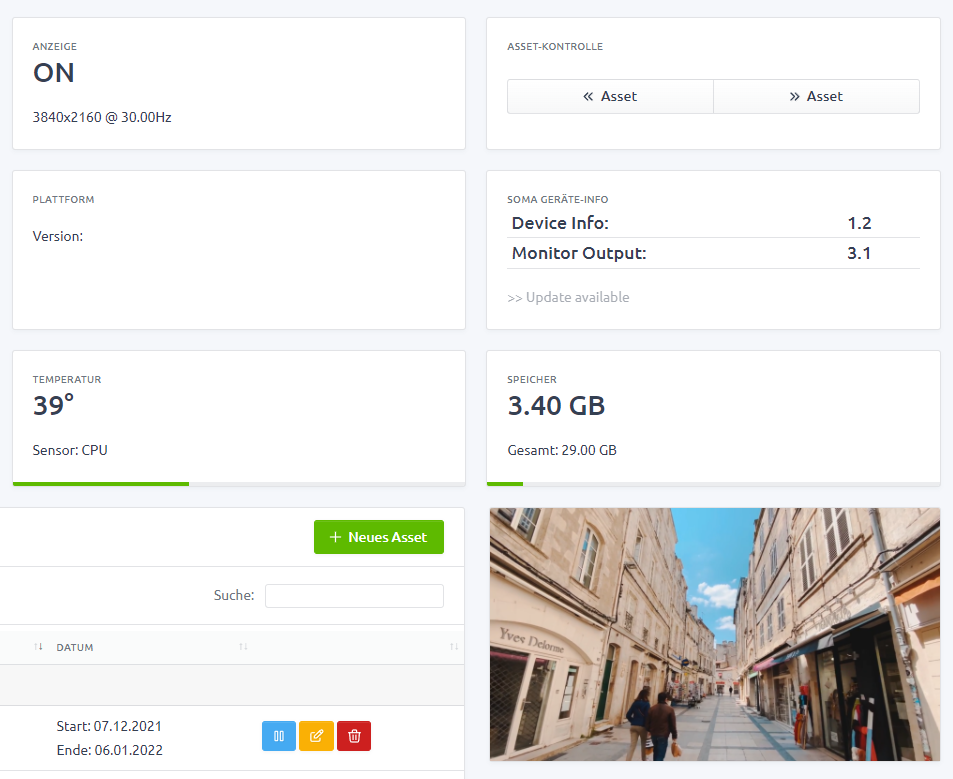Click the sort arrows left of DATUM
The image size is (953, 779).
36,647
